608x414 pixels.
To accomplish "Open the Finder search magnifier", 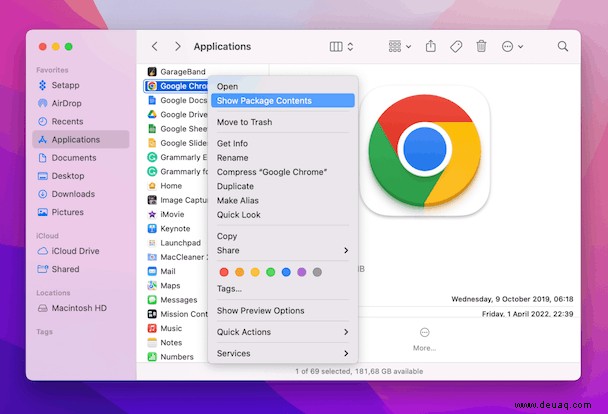I will [563, 47].
